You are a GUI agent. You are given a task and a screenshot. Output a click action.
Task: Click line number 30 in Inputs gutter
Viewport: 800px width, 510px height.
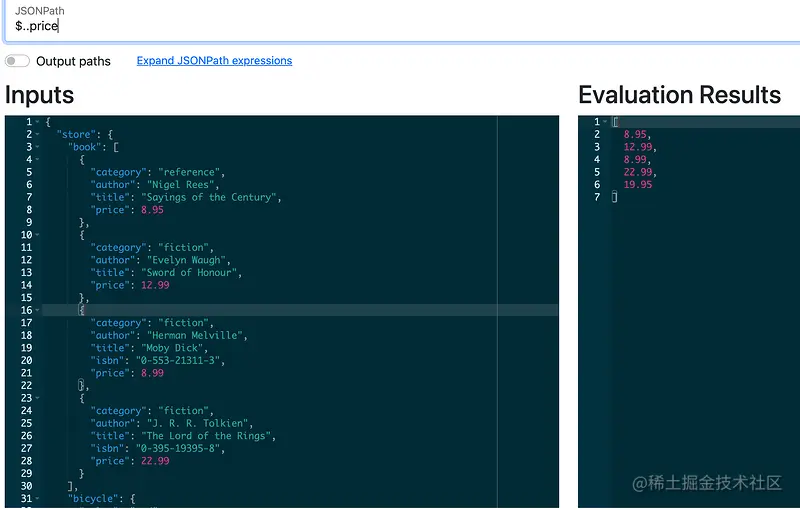pyautogui.click(x=27, y=486)
